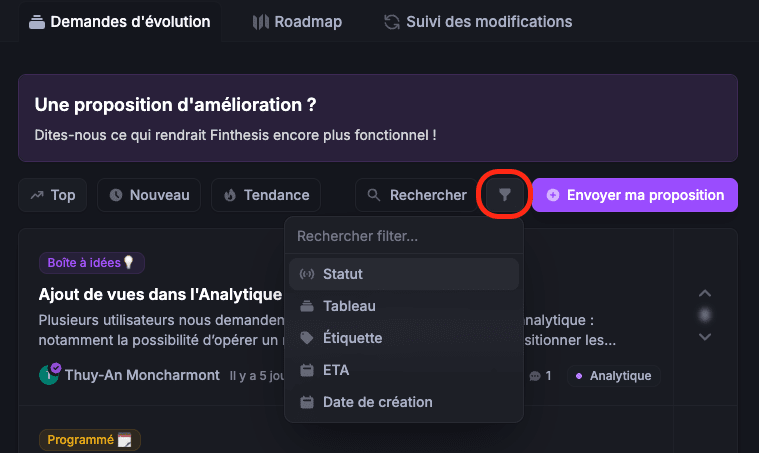This screenshot has width=759, height=453.
Task: Choose the ETA filter option
Action: tap(404, 370)
